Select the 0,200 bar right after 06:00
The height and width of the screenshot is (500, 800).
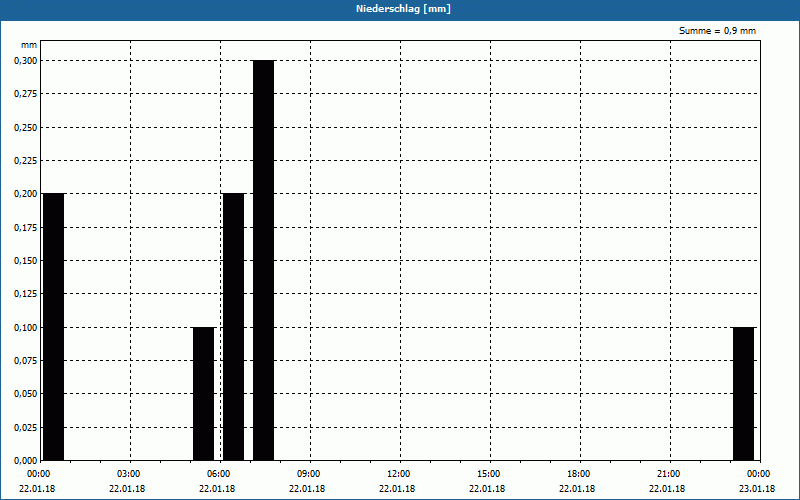tap(234, 327)
